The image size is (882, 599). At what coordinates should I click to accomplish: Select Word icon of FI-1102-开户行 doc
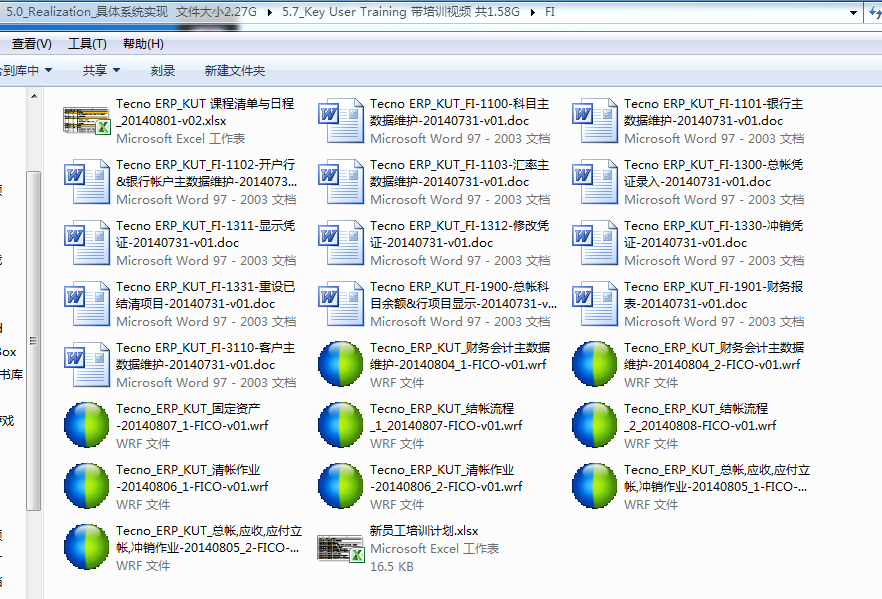pyautogui.click(x=87, y=182)
